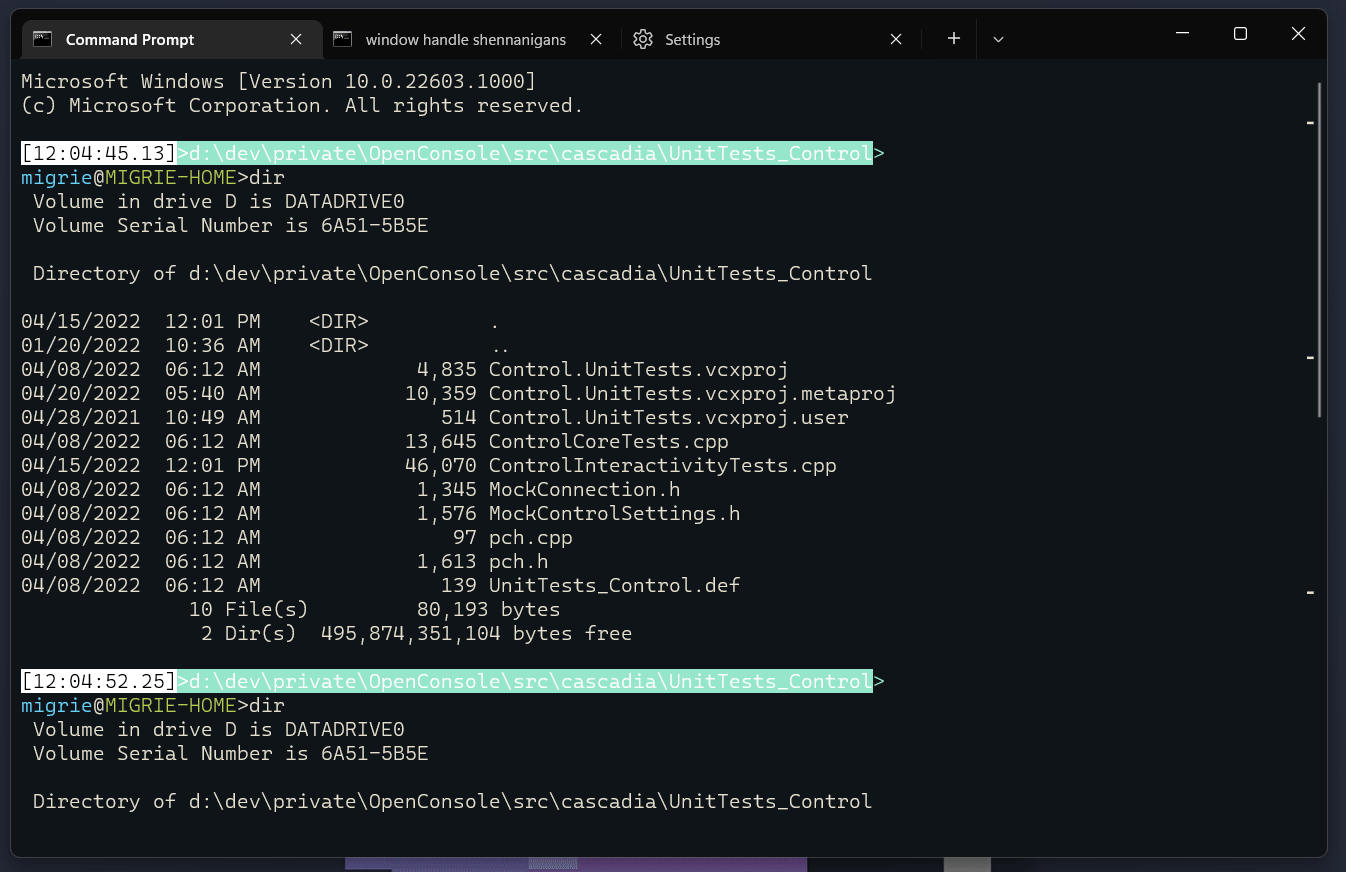Minimize the Terminal window
Image resolution: width=1346 pixels, height=872 pixels.
click(x=1182, y=34)
